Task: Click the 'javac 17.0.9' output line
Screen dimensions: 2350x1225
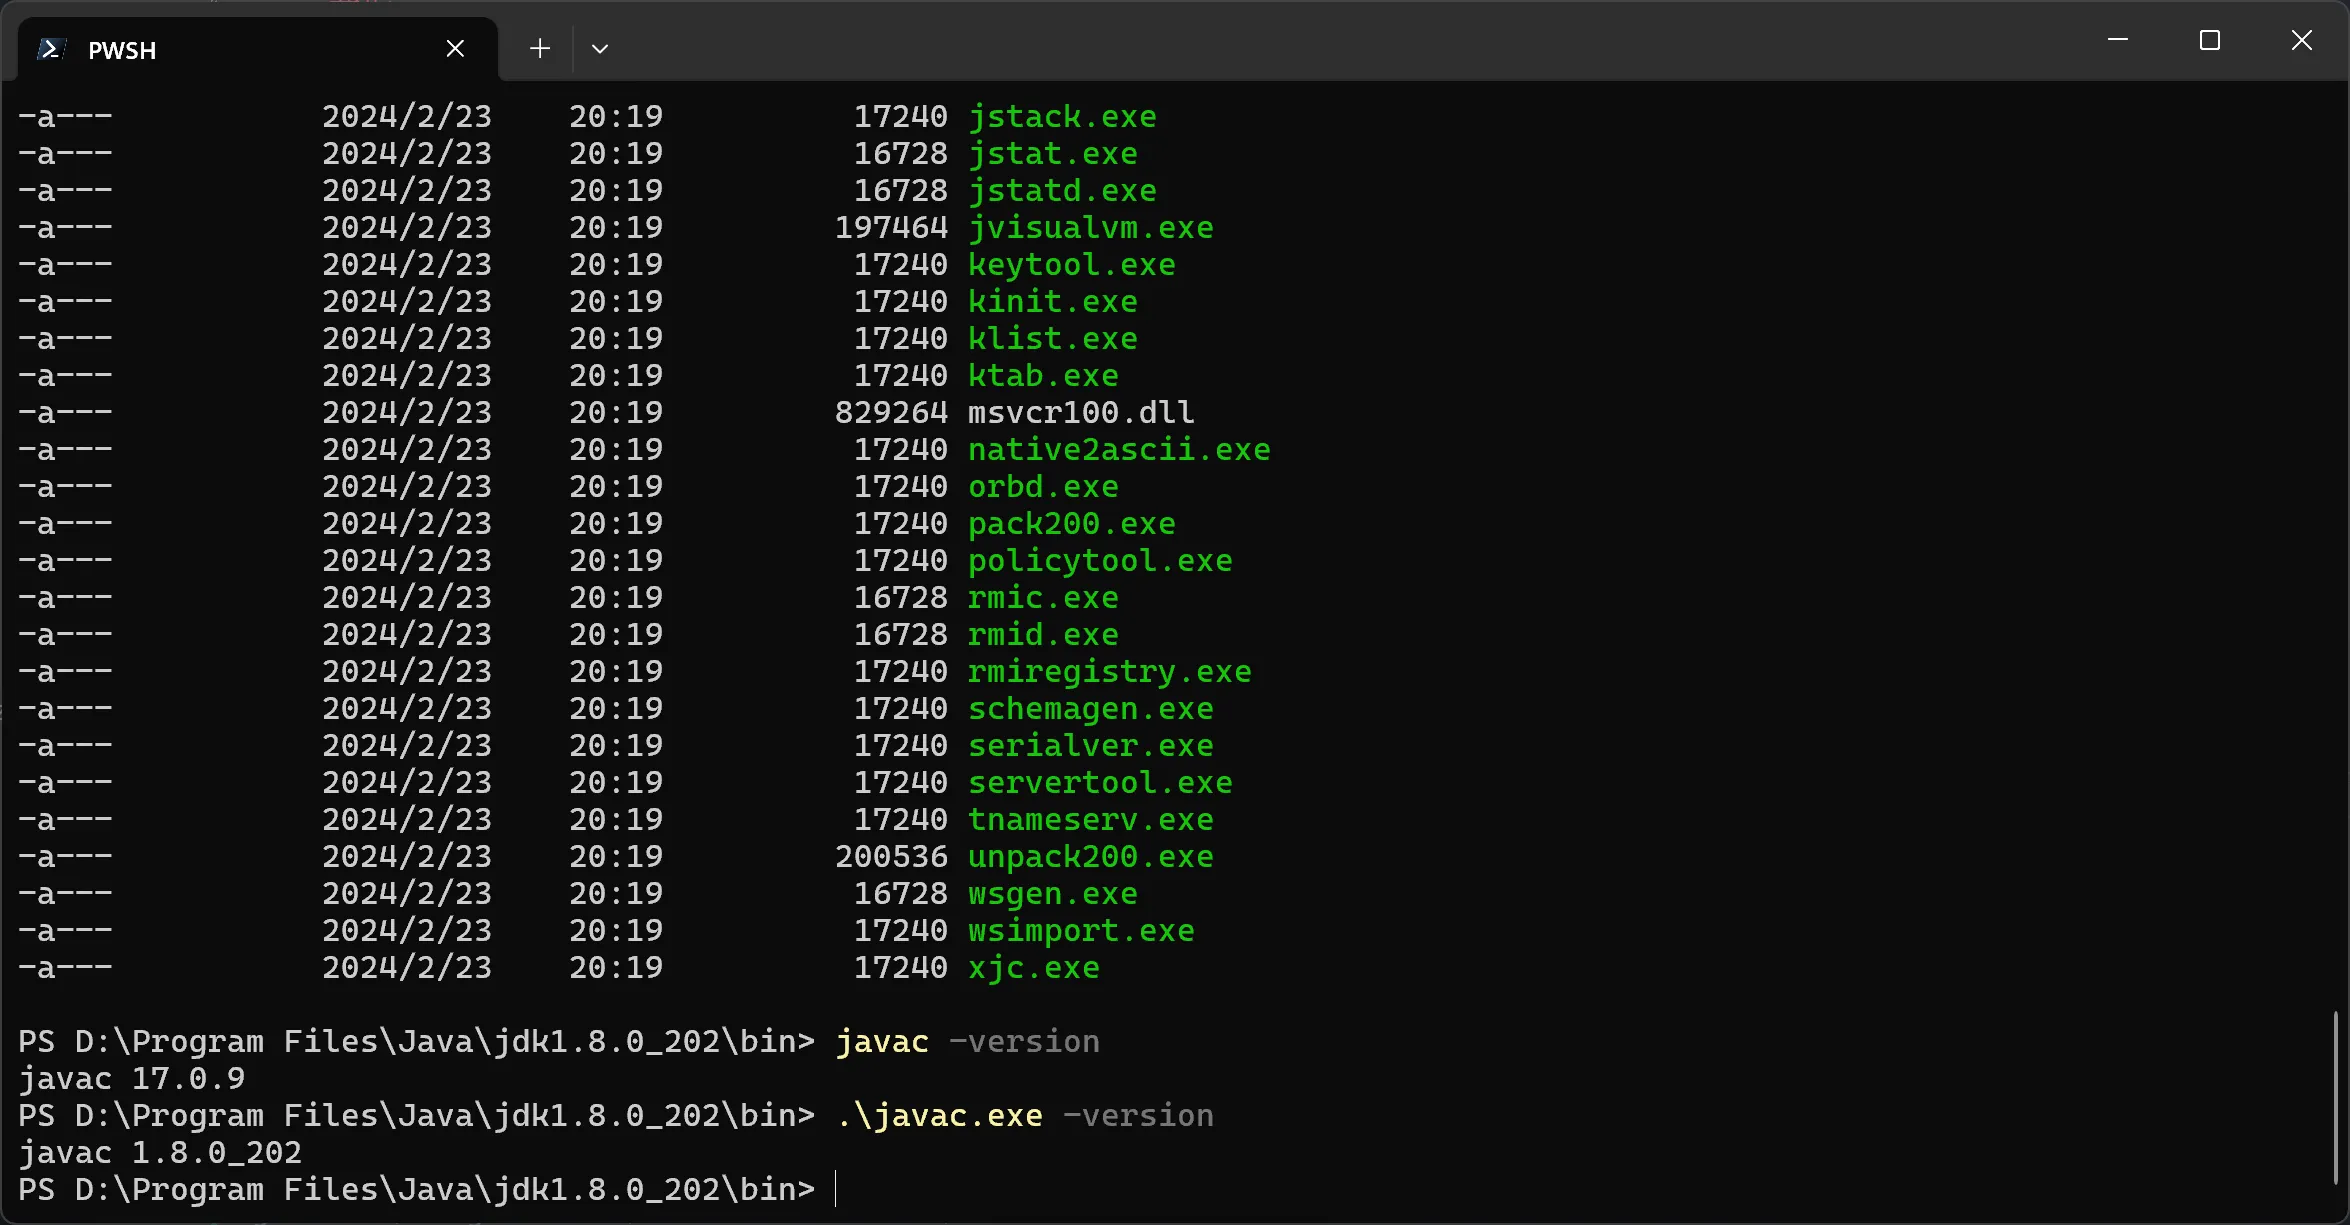Action: coord(132,1079)
